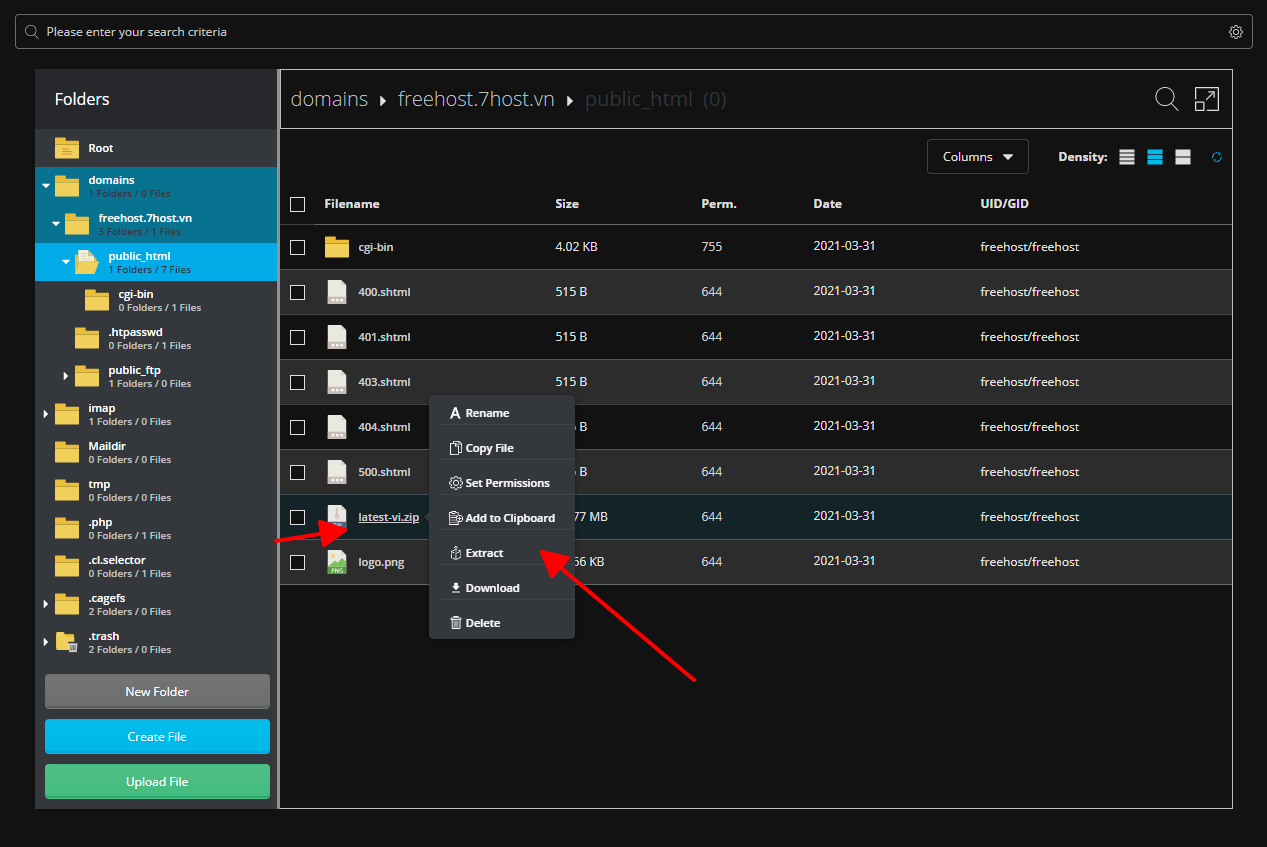Collapse the freehost.7host.vn tree arrow

pyautogui.click(x=55, y=224)
